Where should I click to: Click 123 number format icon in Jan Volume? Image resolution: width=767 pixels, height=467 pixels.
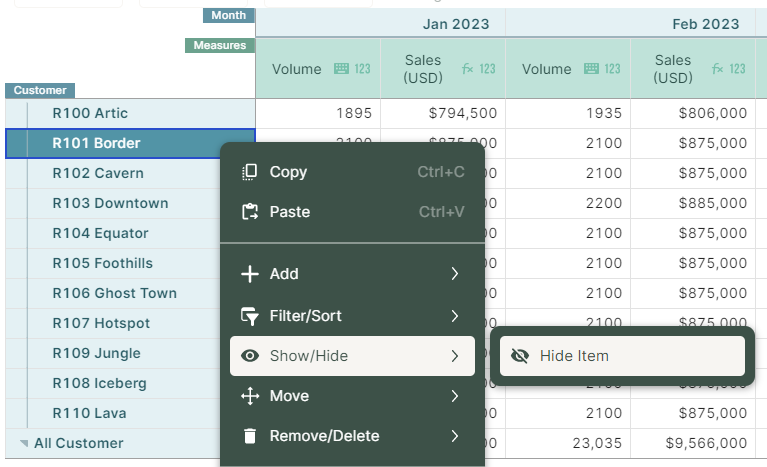(x=362, y=68)
